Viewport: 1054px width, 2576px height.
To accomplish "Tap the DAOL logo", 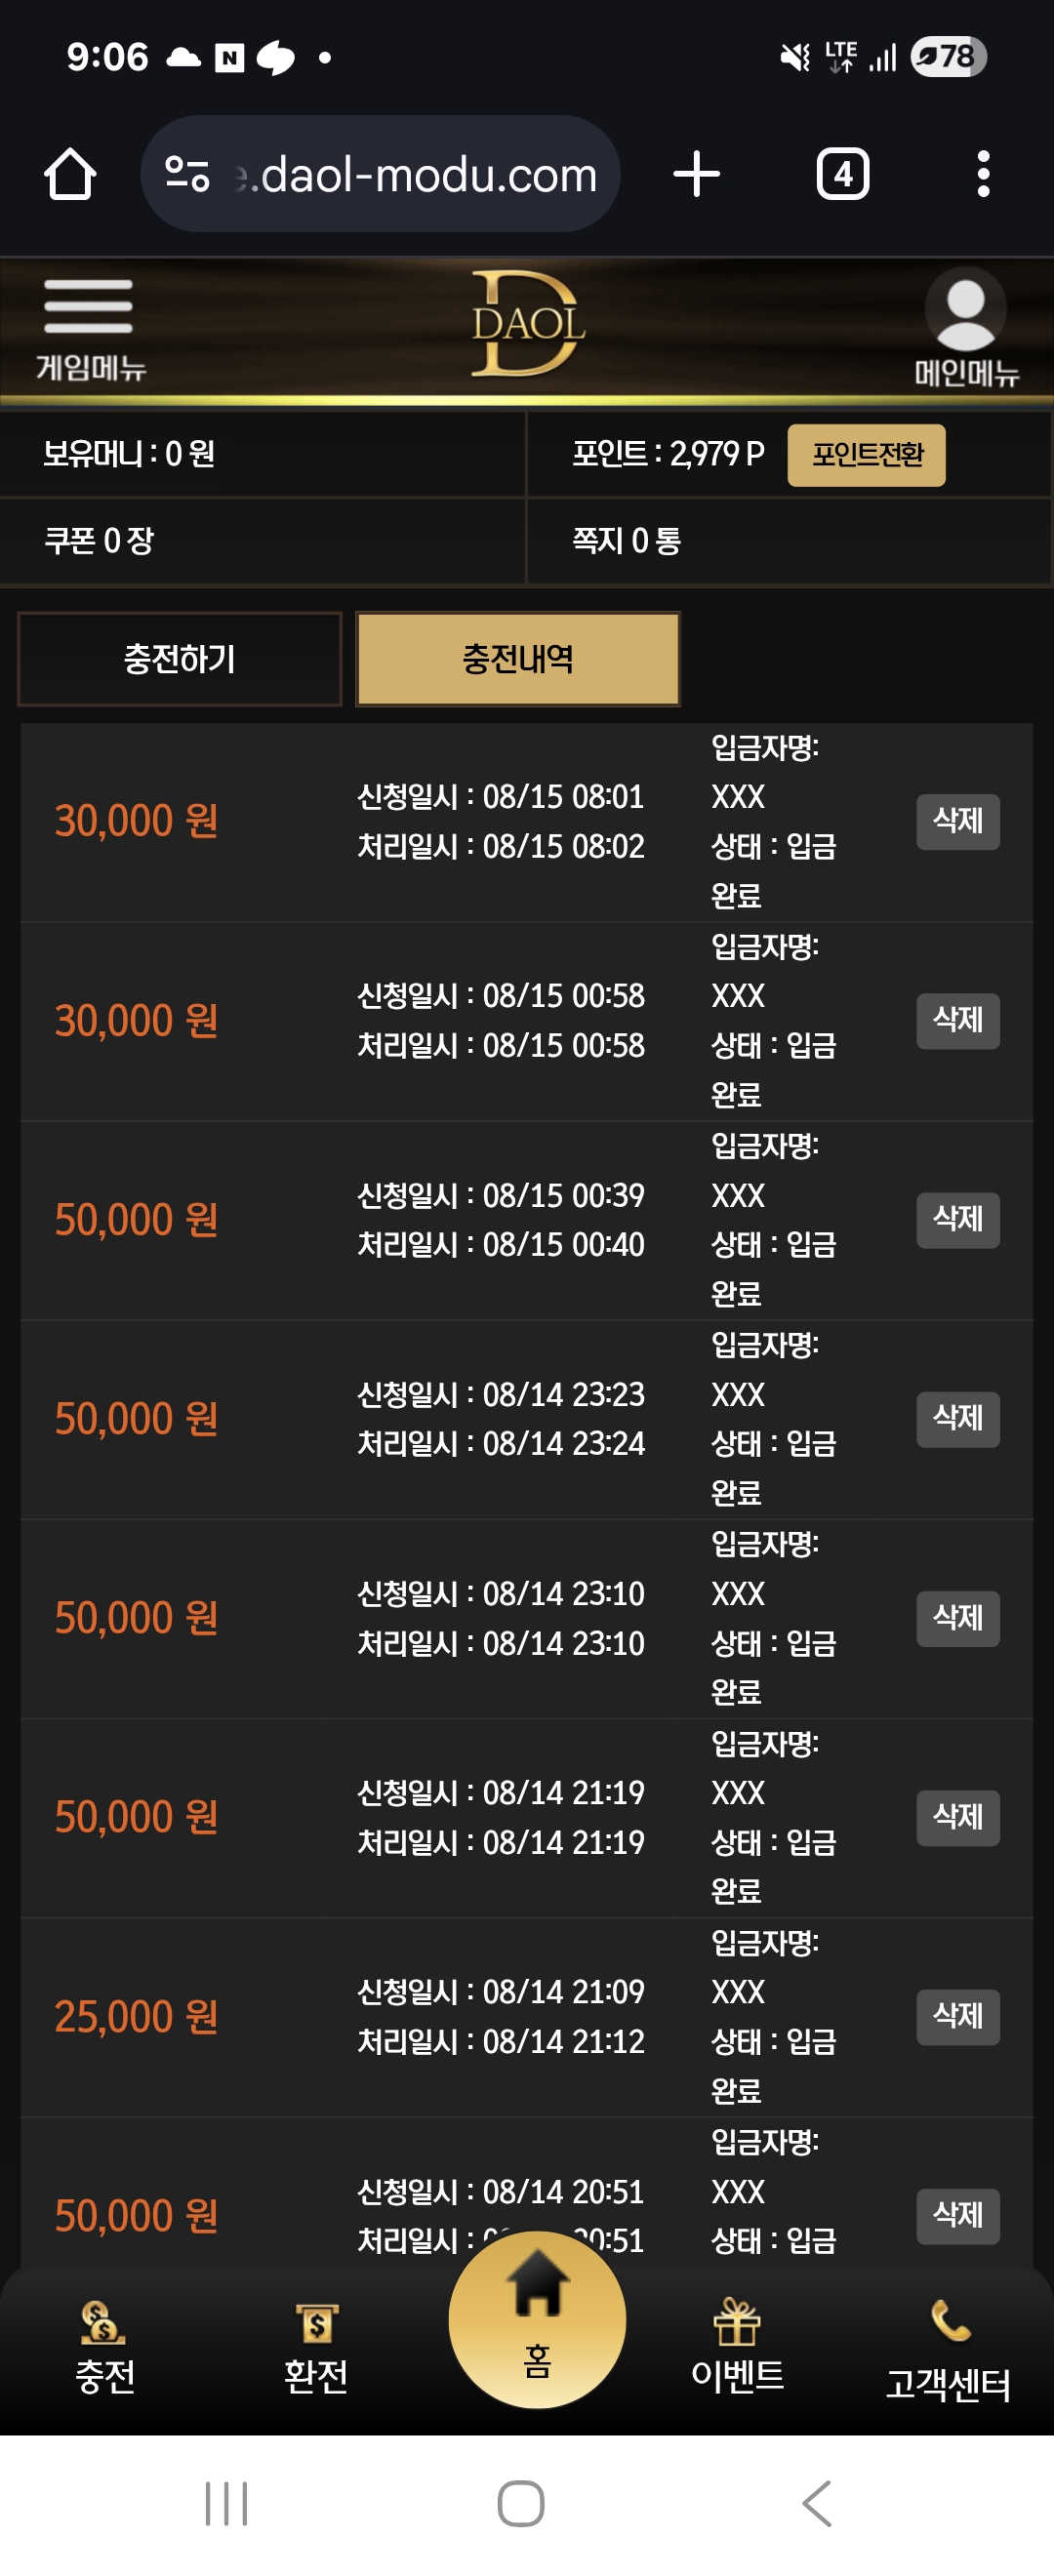I will pos(527,324).
